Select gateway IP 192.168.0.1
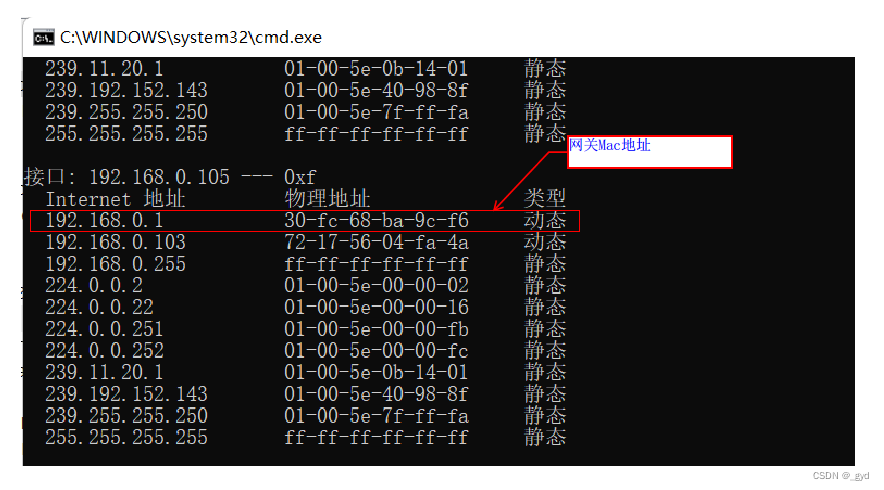This screenshot has height=490, width=884. (x=104, y=220)
